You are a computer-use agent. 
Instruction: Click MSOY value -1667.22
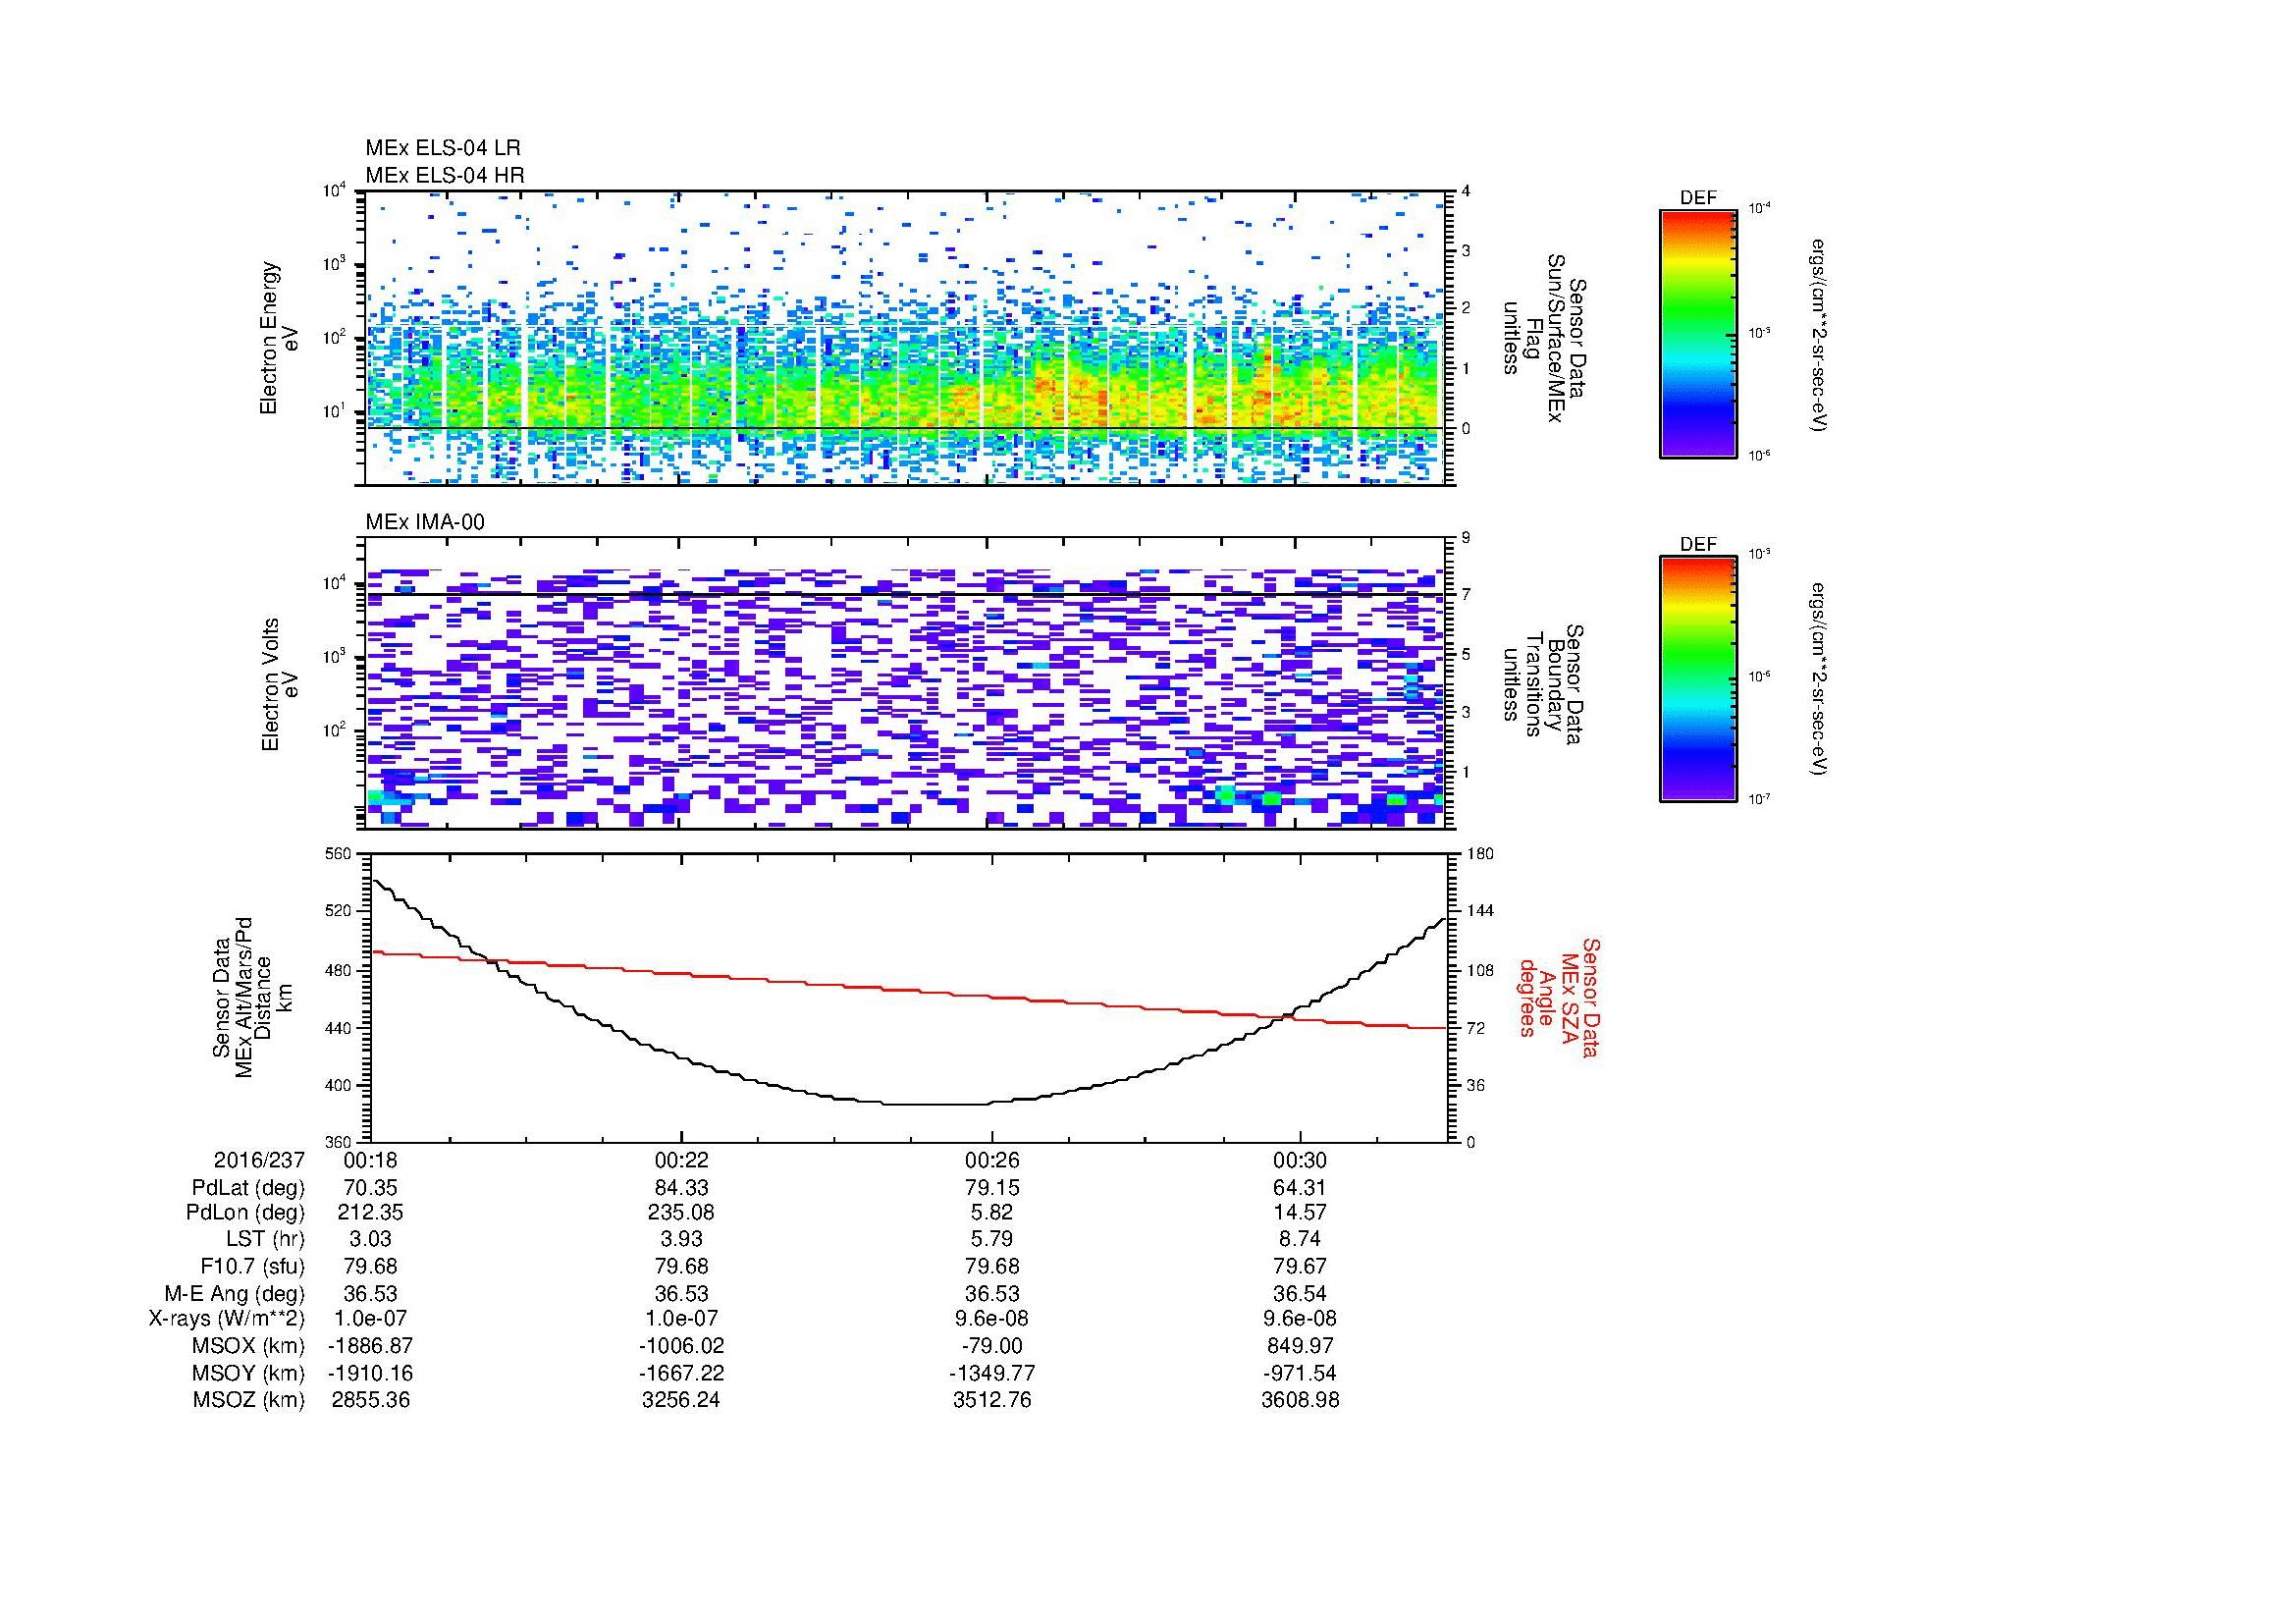click(x=681, y=1373)
